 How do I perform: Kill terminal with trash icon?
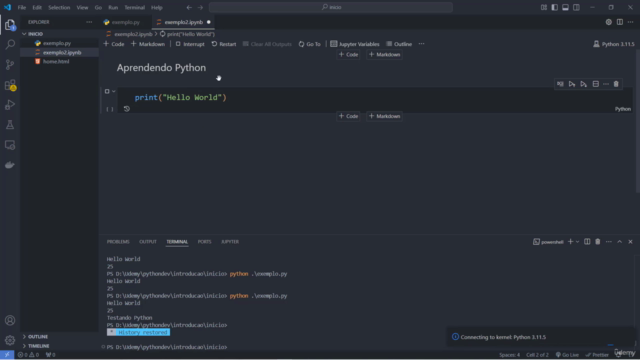pyautogui.click(x=598, y=242)
